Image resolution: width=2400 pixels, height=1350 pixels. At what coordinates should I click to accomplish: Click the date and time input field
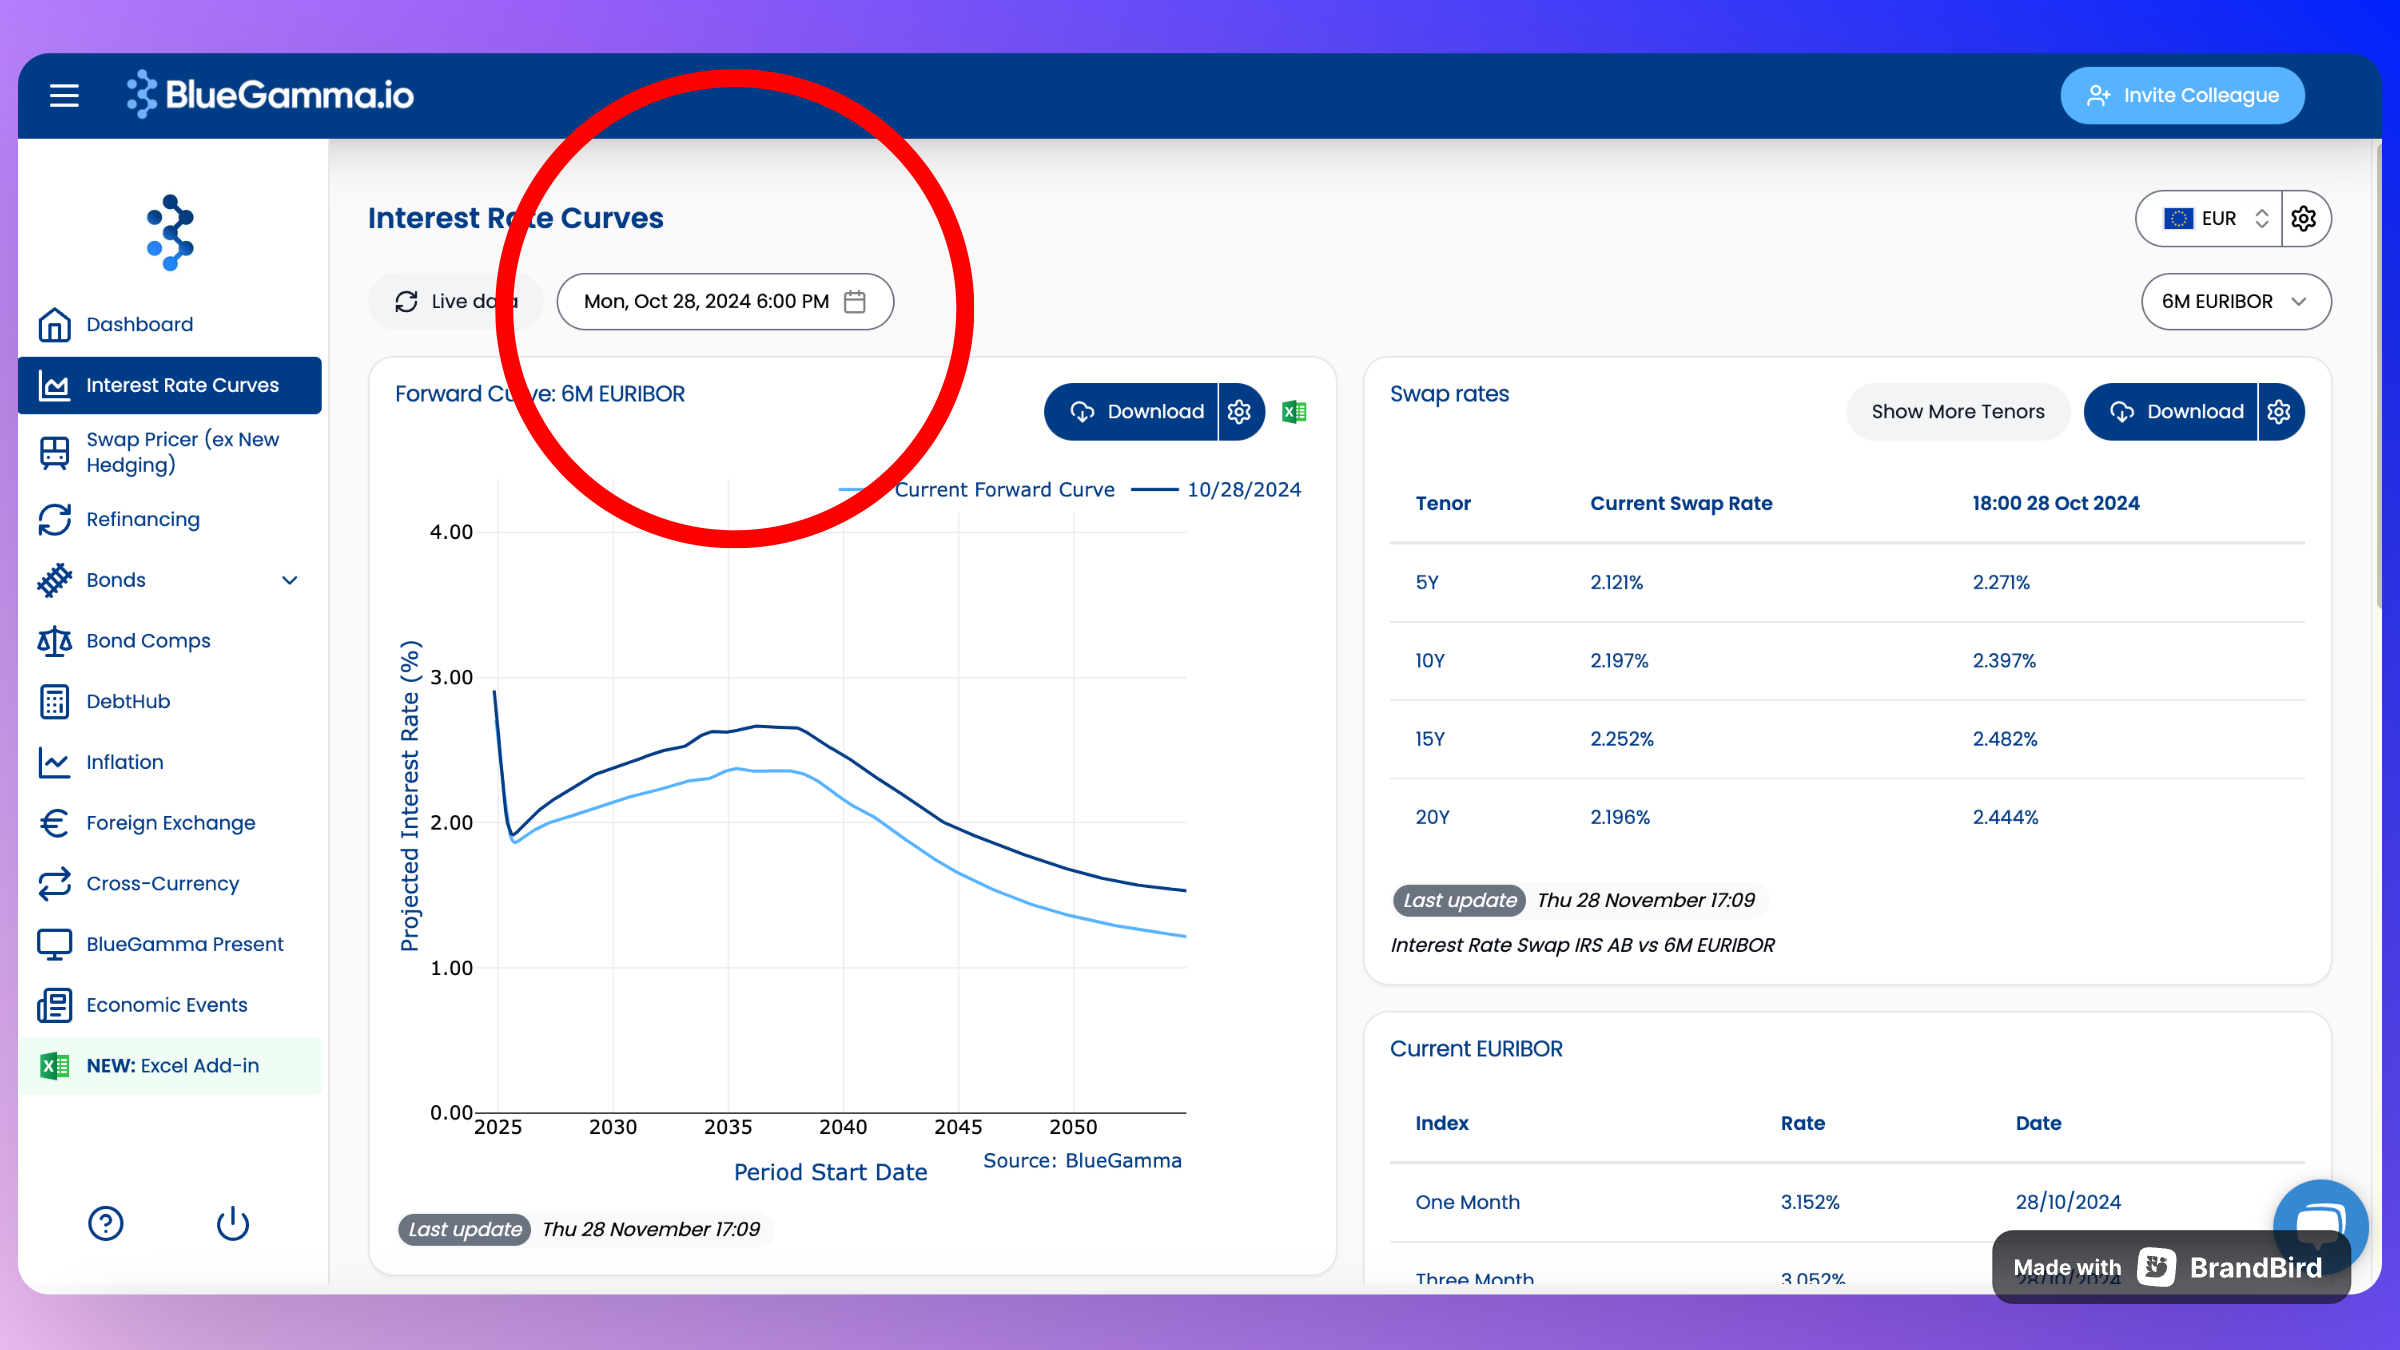[706, 301]
